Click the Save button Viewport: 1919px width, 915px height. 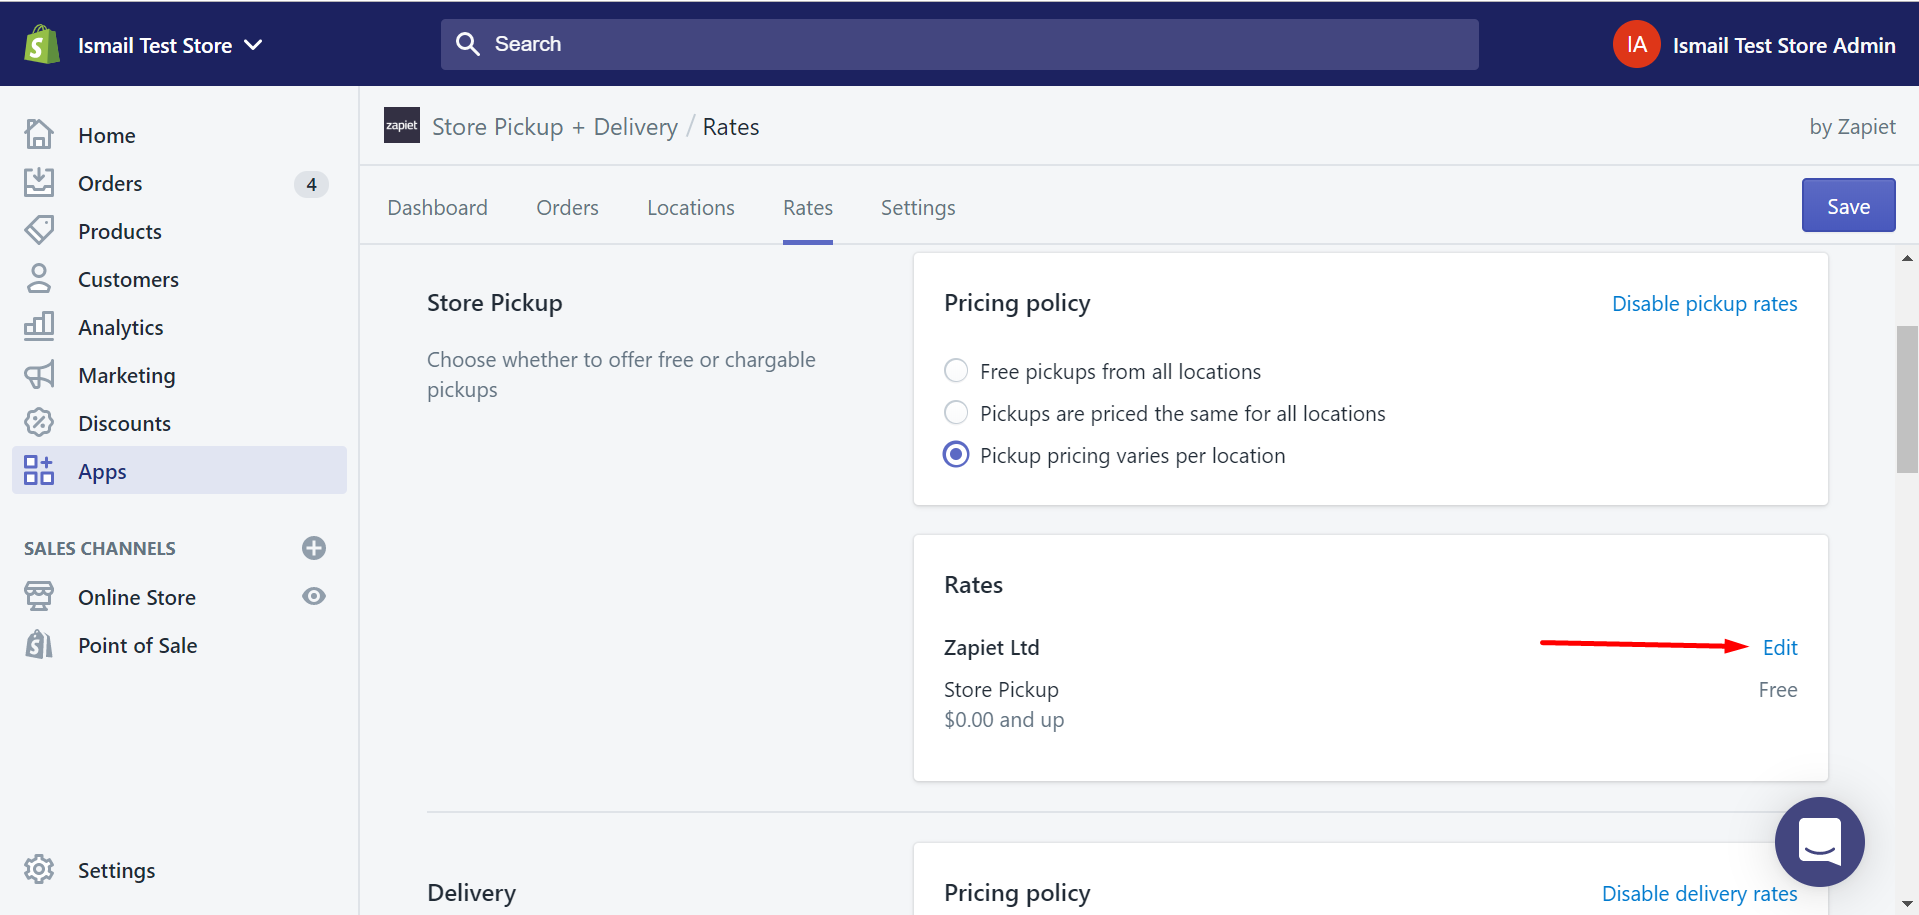coord(1848,205)
